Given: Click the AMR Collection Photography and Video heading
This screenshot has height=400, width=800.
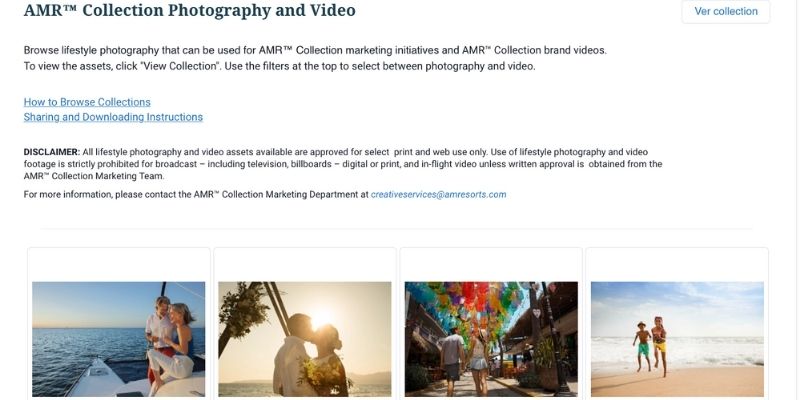Looking at the screenshot, I should pyautogui.click(x=189, y=11).
